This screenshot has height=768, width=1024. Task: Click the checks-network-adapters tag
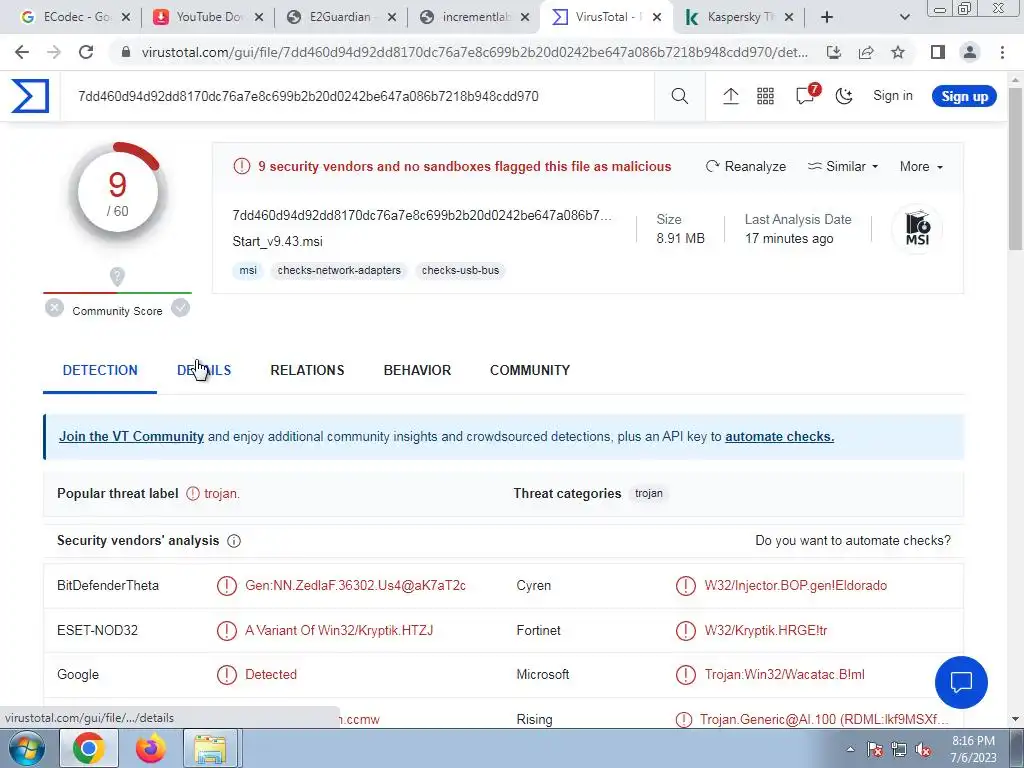click(339, 270)
